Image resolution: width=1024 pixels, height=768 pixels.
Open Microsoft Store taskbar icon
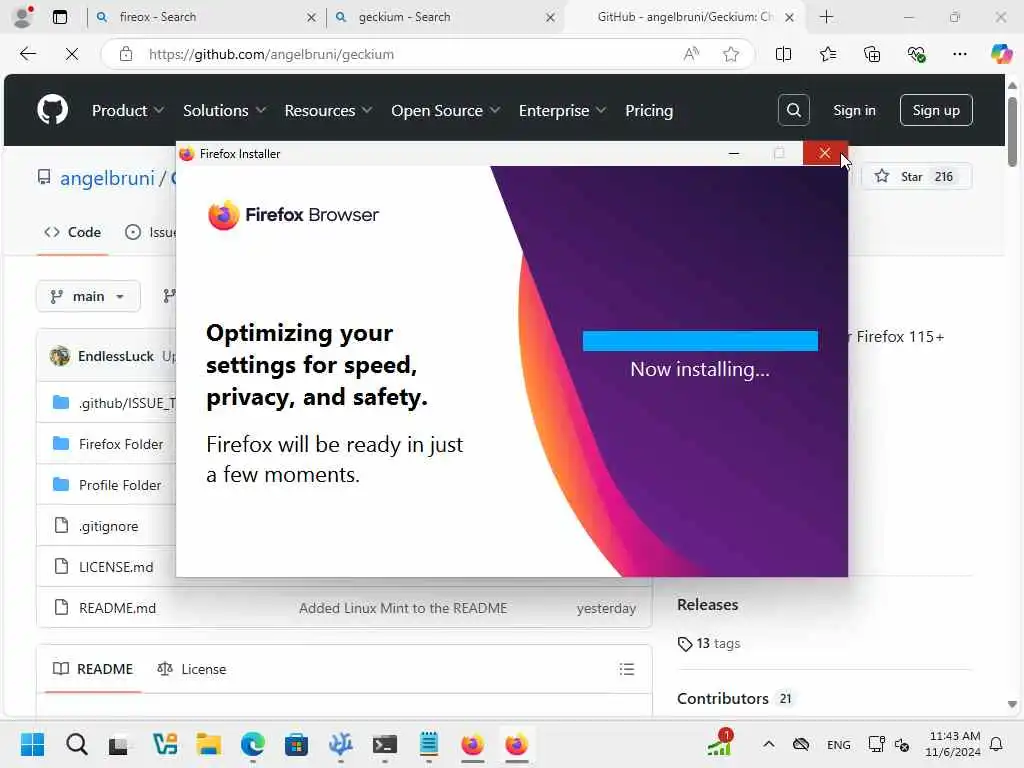point(296,744)
